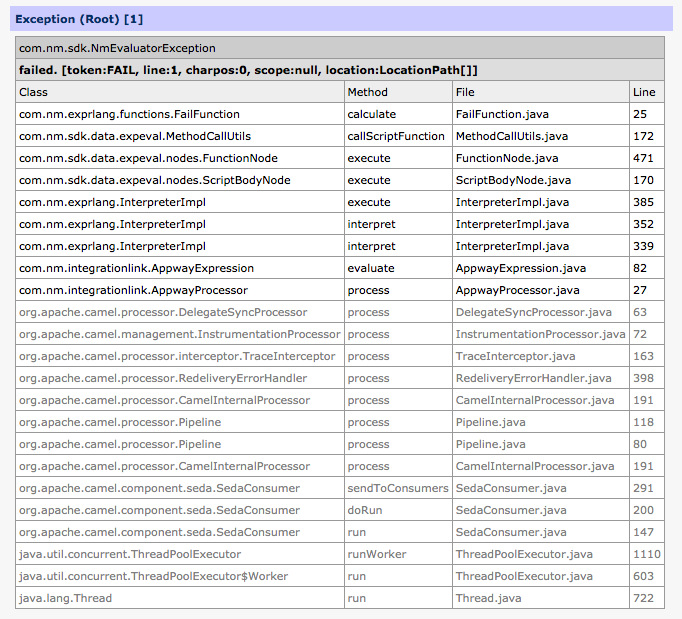Click ScriptBodyNode.java file cell

click(541, 180)
